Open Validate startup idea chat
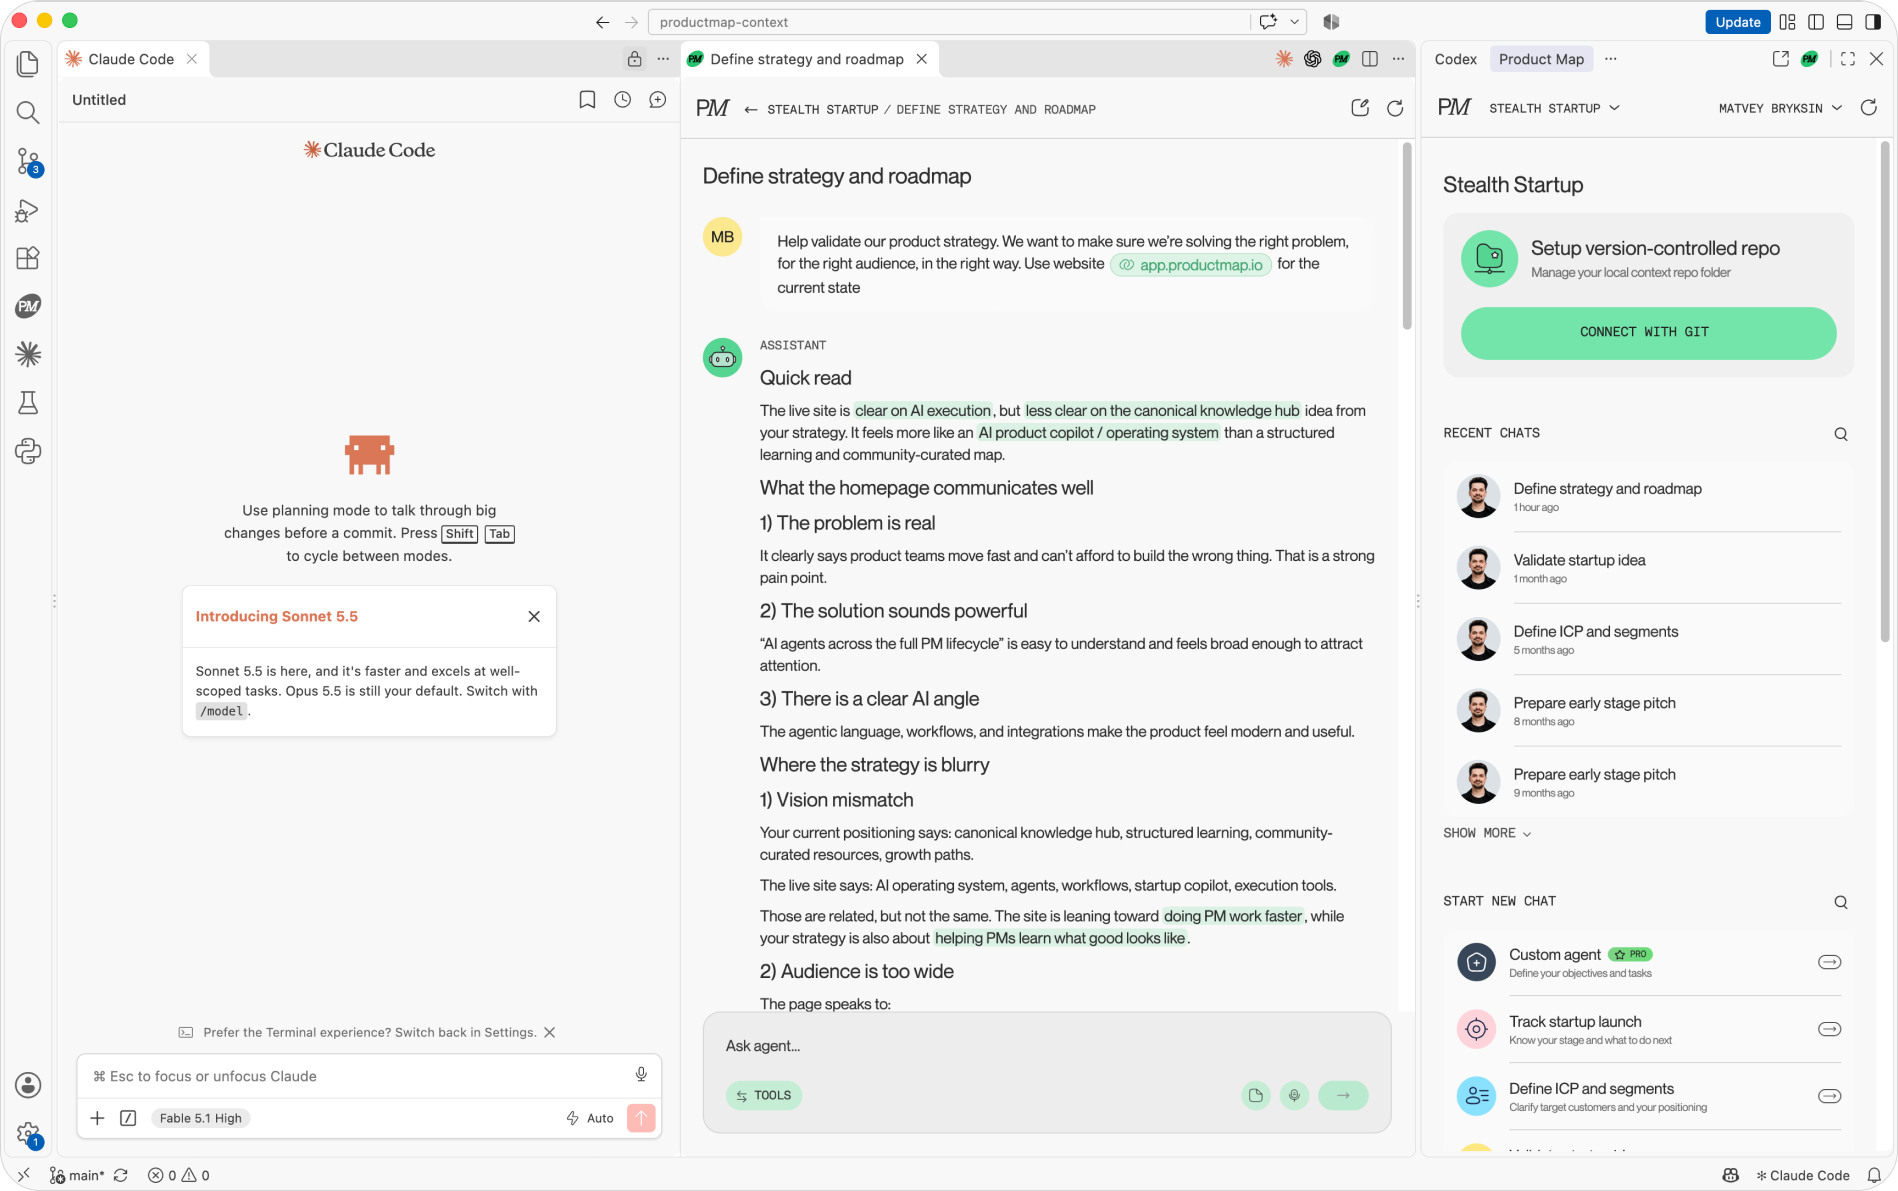This screenshot has width=1898, height=1191. coord(1648,567)
